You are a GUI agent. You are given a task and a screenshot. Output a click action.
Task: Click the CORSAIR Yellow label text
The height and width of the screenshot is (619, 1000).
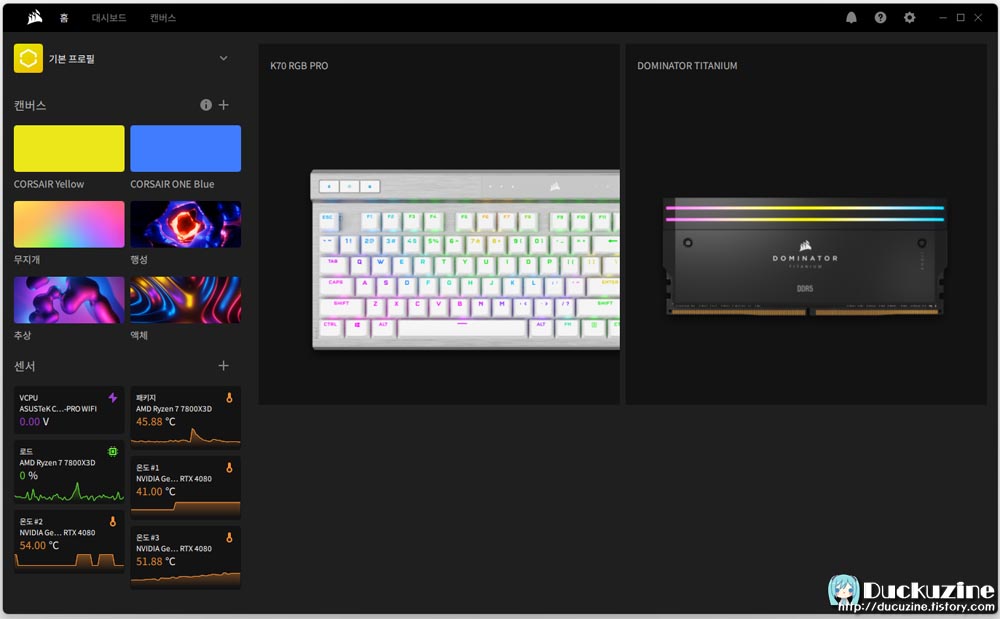(49, 184)
